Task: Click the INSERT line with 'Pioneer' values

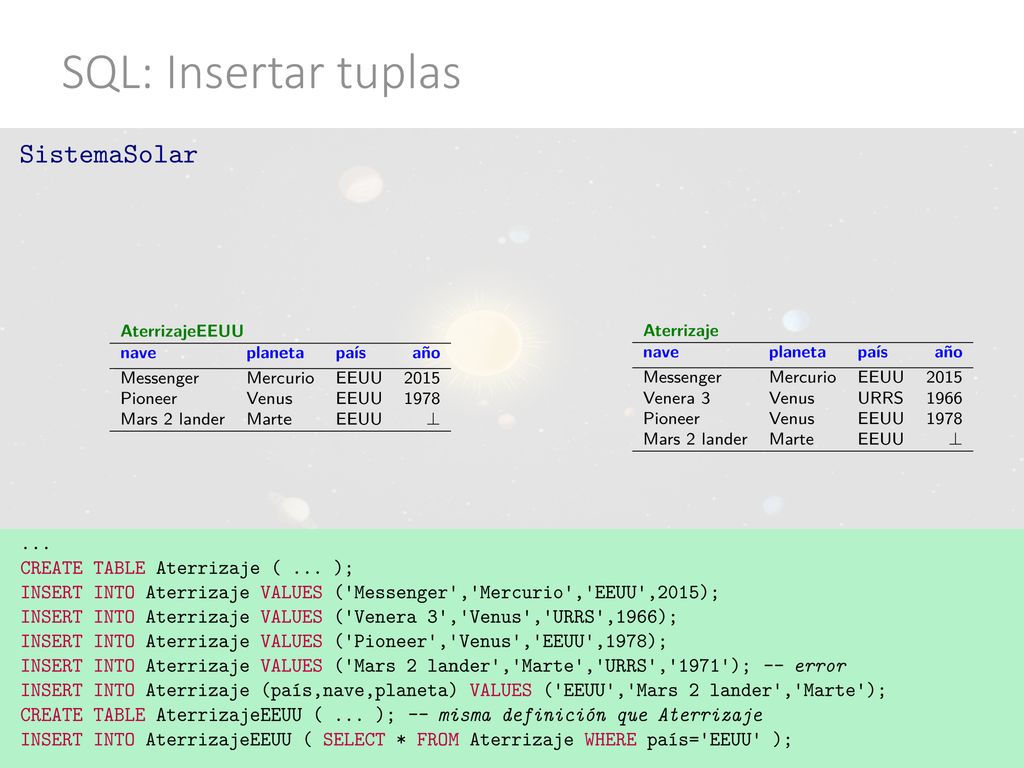Action: [x=344, y=642]
